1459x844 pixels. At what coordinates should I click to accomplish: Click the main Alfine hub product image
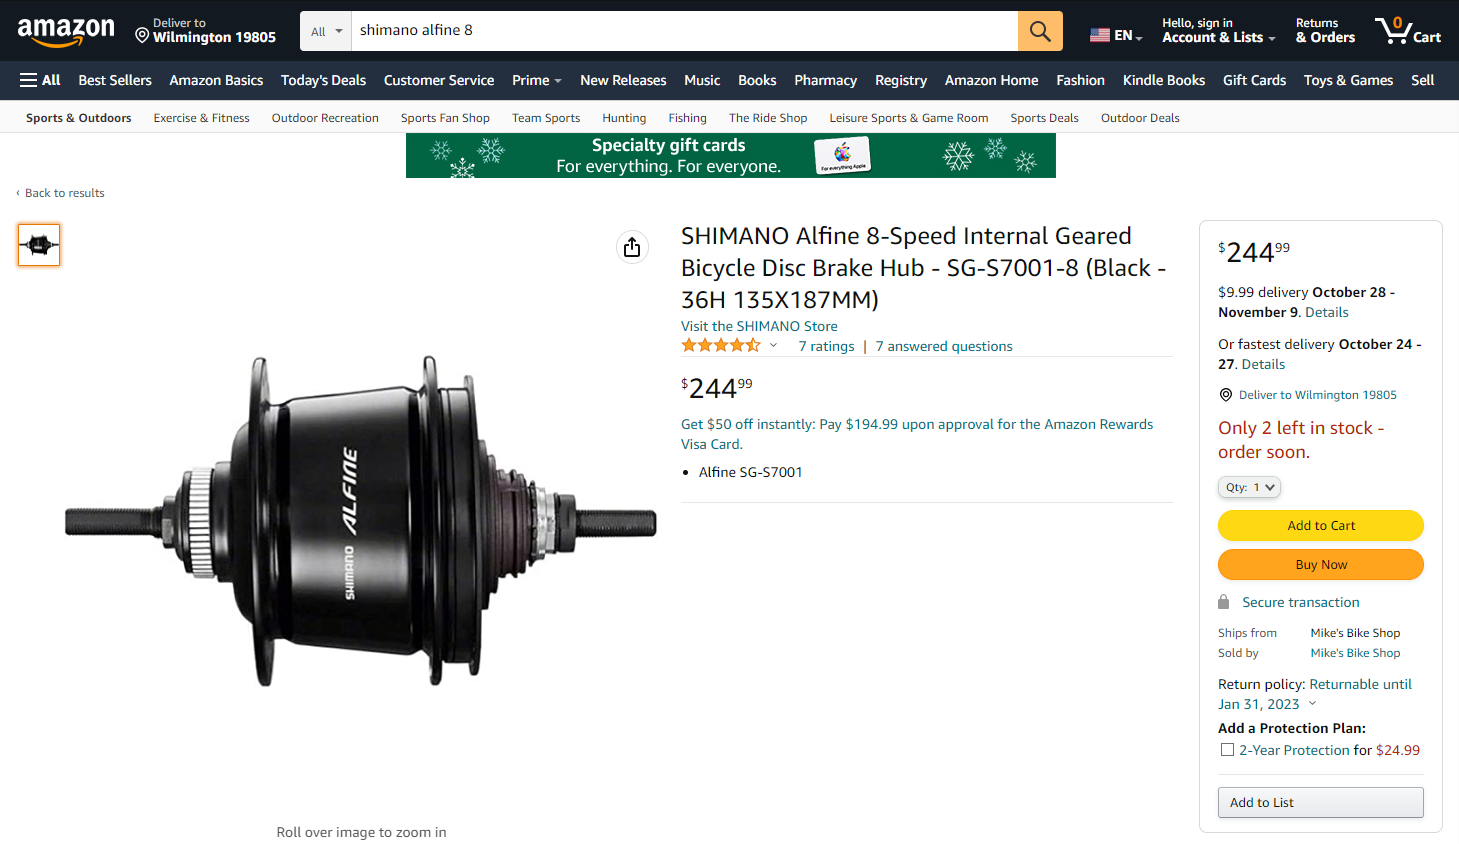point(361,520)
